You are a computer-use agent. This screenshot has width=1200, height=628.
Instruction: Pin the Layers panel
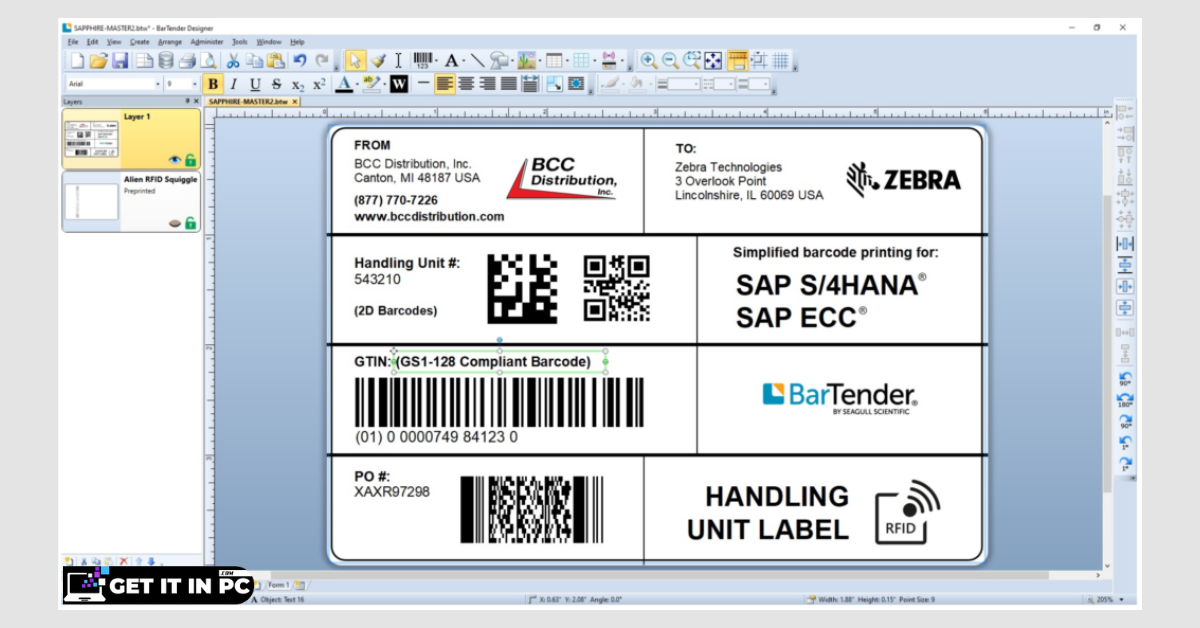pyautogui.click(x=187, y=101)
